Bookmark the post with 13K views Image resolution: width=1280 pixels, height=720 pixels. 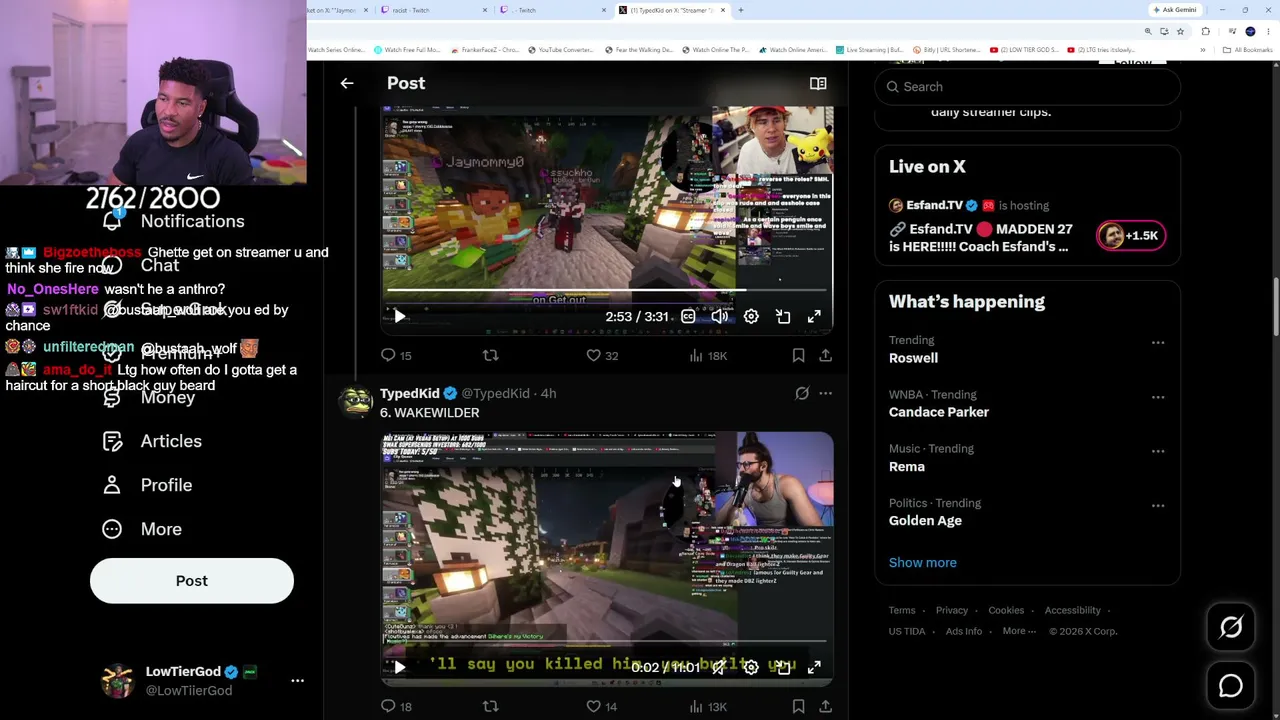click(798, 706)
